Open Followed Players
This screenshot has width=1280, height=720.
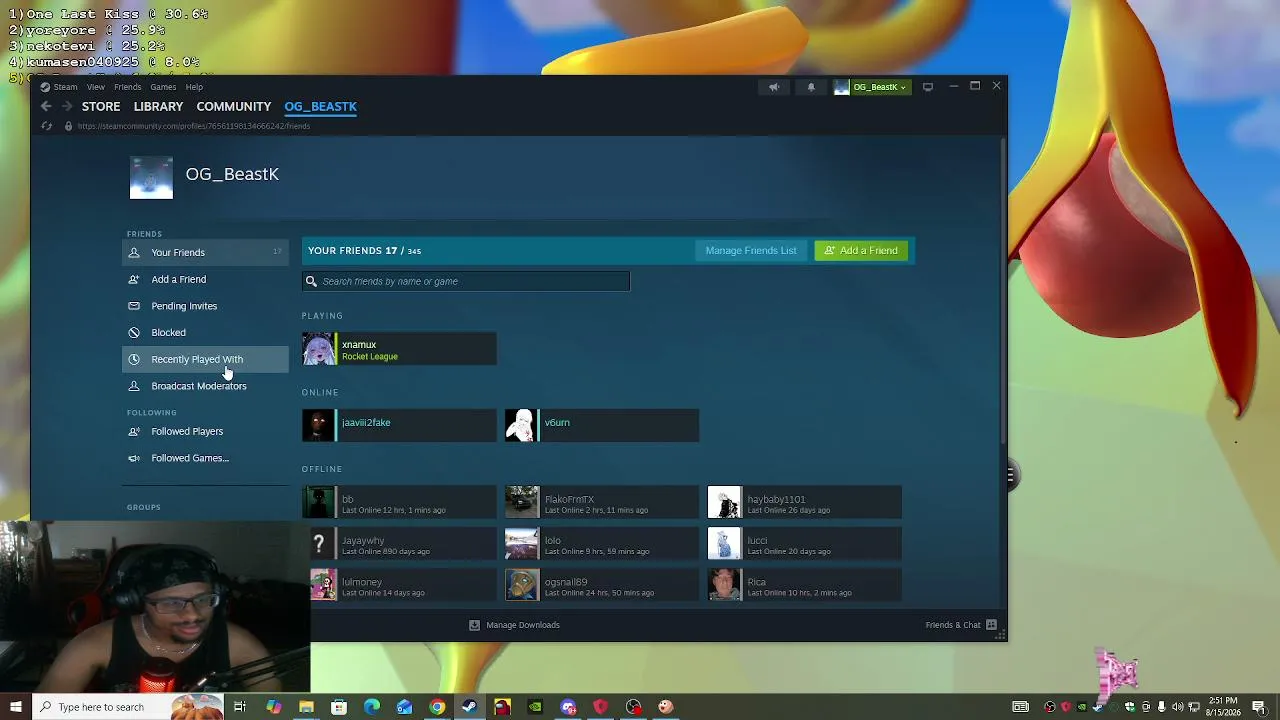(x=206, y=431)
